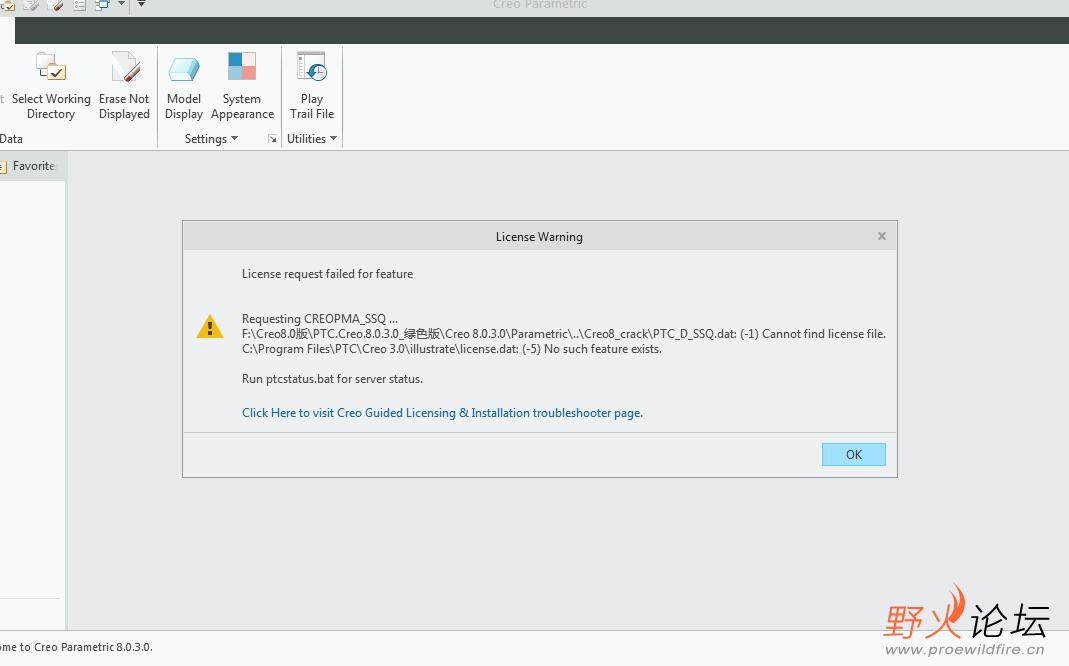Click 'License request failed for feature' text
Screen dimensions: 1069x666
pos(327,274)
